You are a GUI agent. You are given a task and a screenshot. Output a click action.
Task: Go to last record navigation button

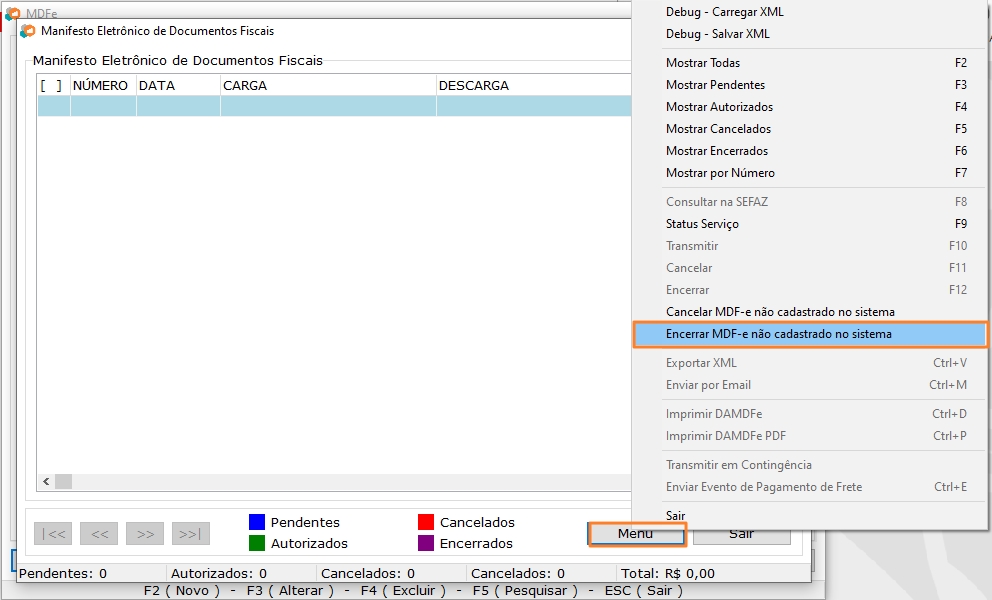pyautogui.click(x=191, y=534)
